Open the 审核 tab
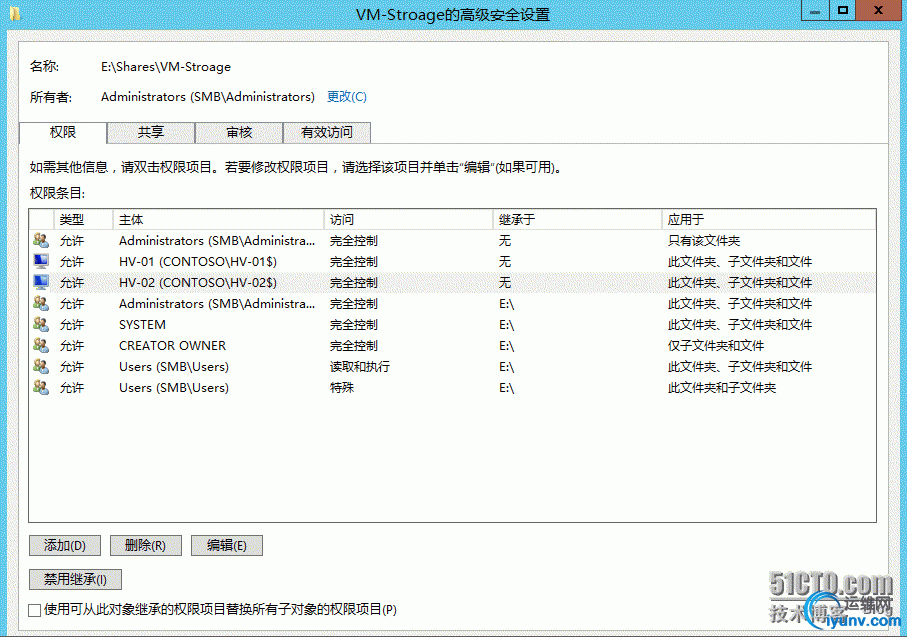 point(239,132)
